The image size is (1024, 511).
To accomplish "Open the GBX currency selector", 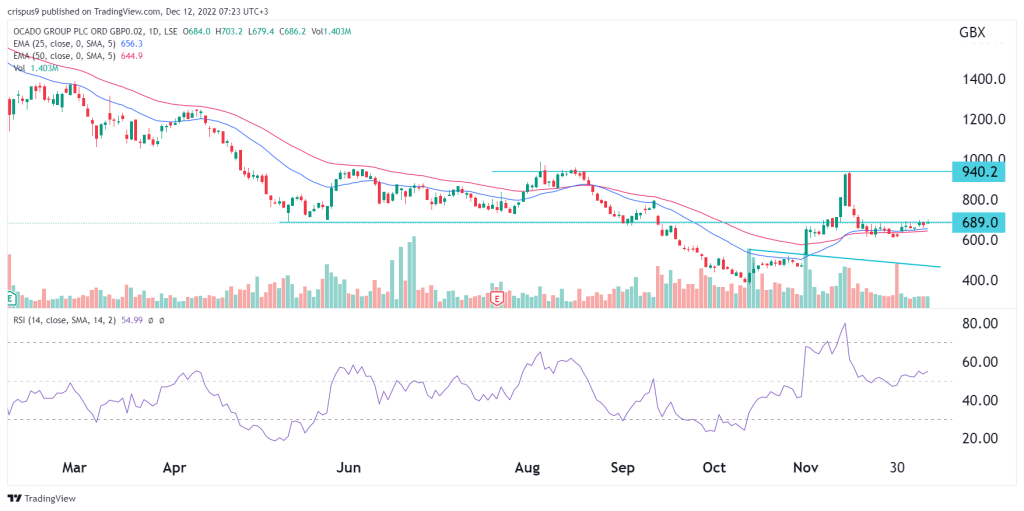I will coord(972,33).
